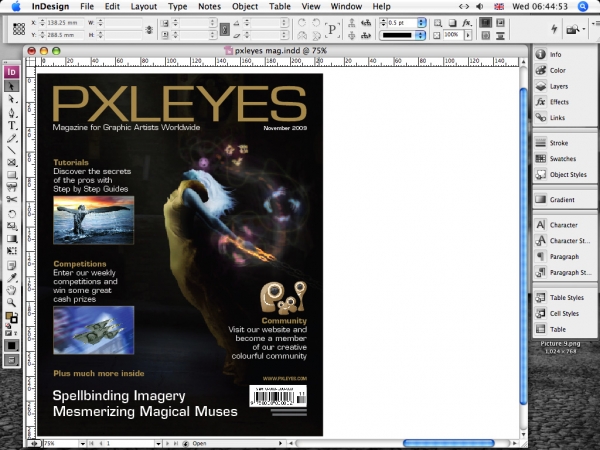Open Spotlight search in menu bar

[x=583, y=7]
